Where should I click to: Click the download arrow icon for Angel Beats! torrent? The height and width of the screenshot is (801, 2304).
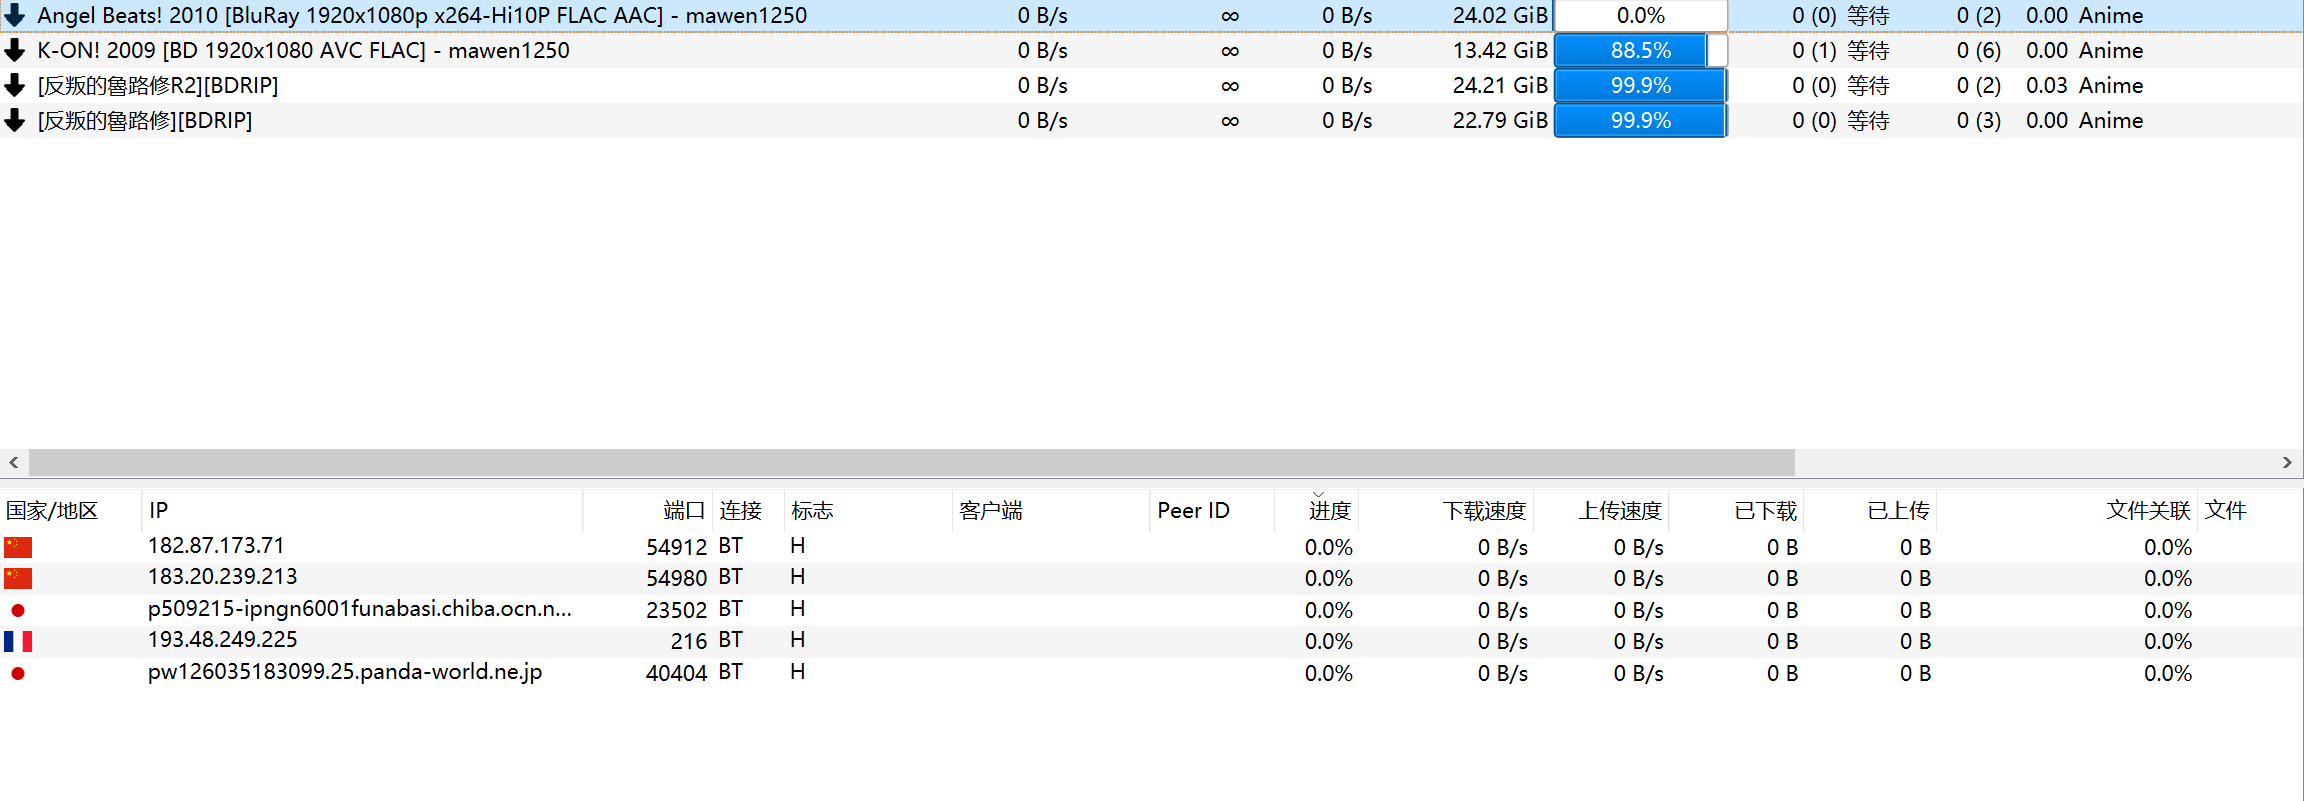tap(15, 15)
